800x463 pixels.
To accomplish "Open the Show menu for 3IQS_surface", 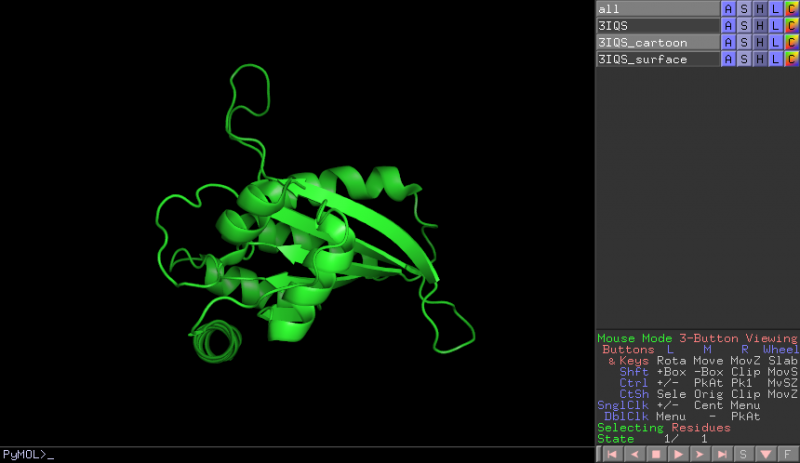I will click(744, 59).
